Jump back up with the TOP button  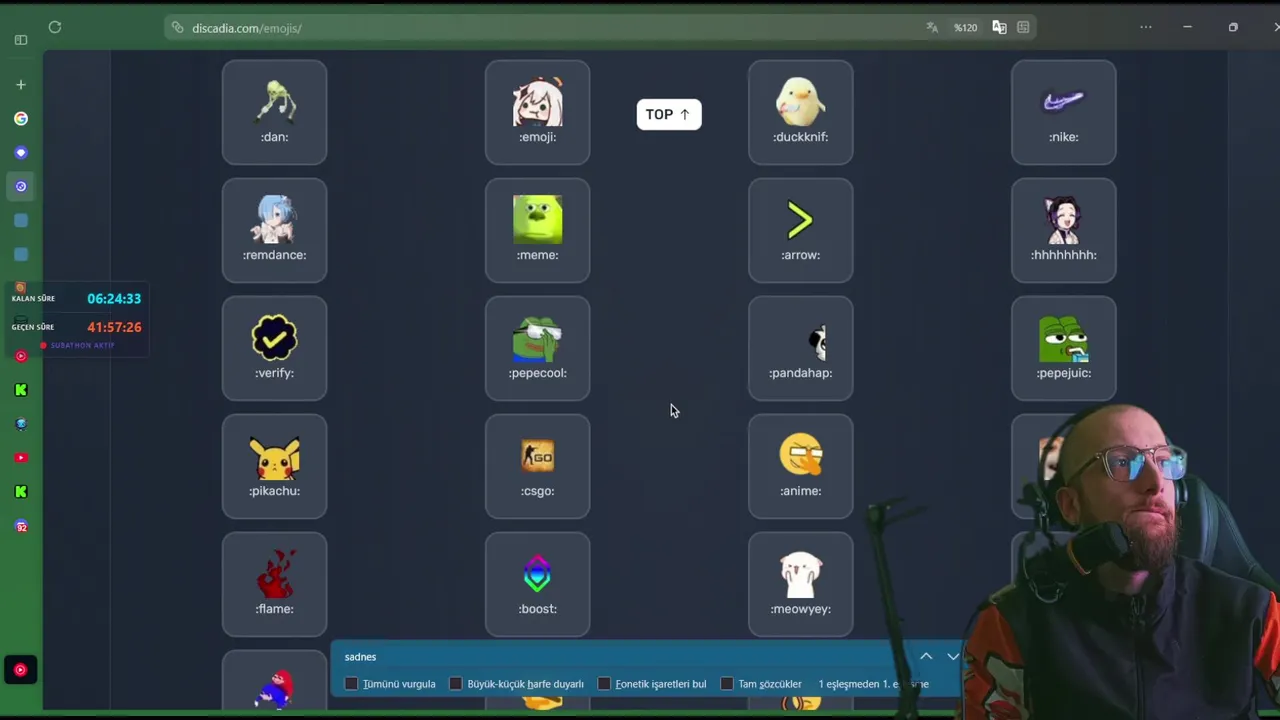click(669, 114)
